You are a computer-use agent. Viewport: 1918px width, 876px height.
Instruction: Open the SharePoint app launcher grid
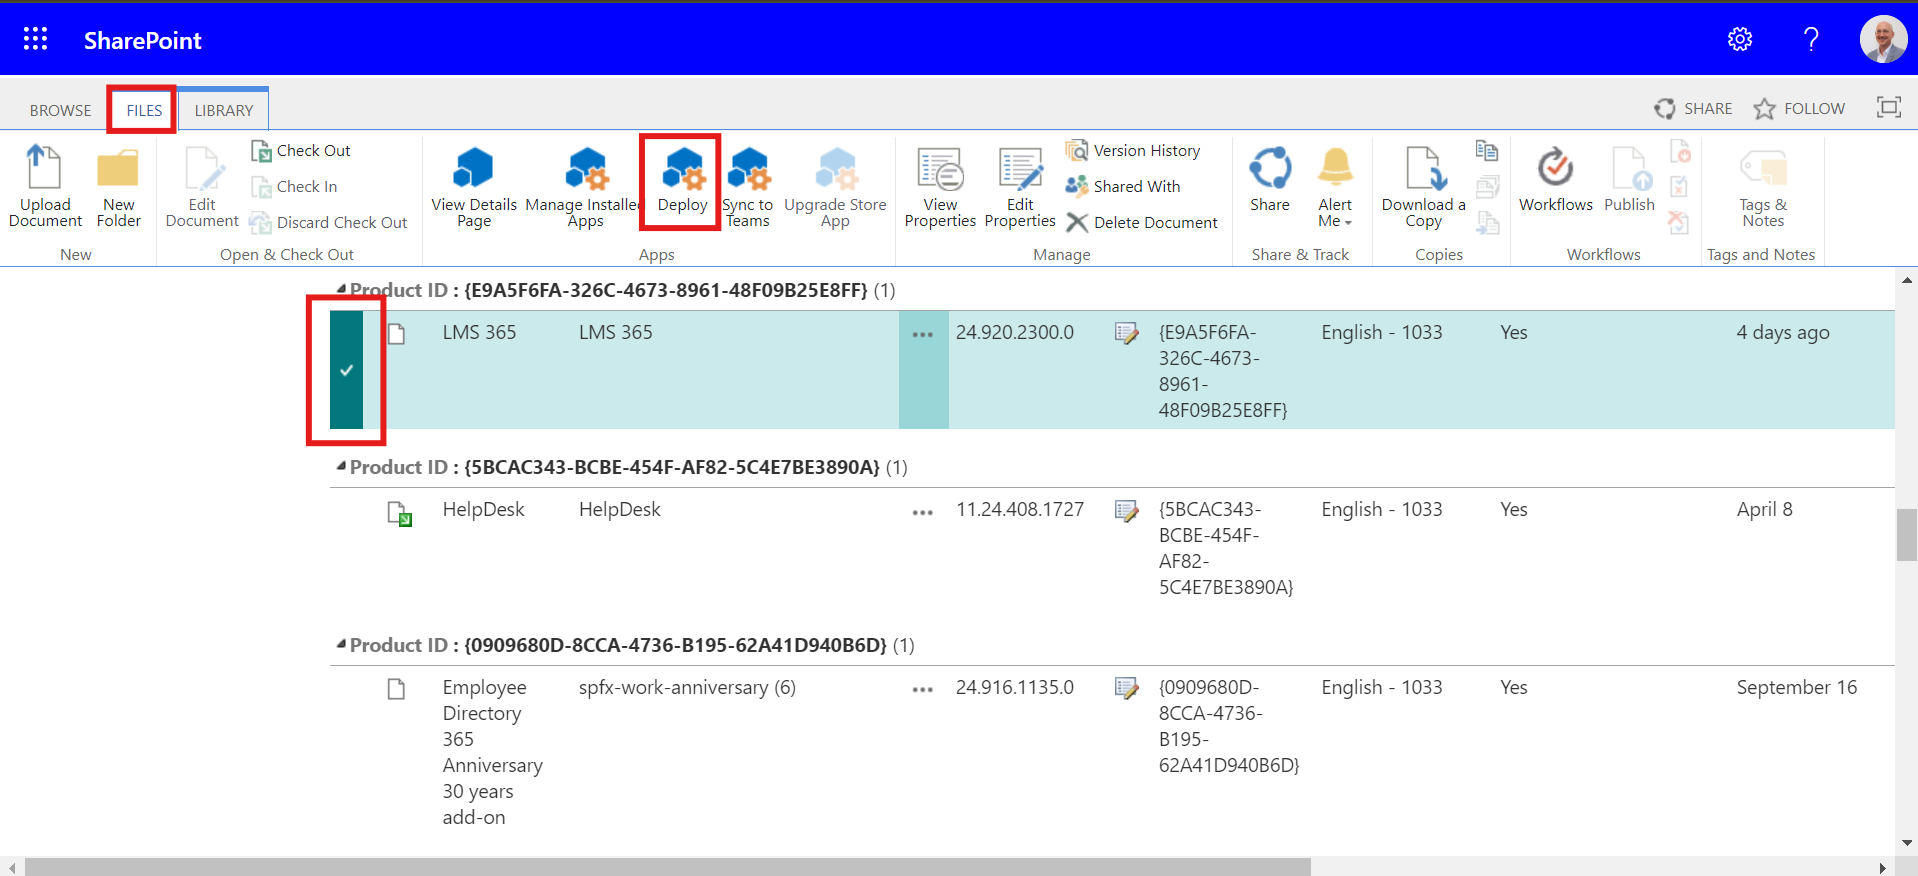(35, 39)
